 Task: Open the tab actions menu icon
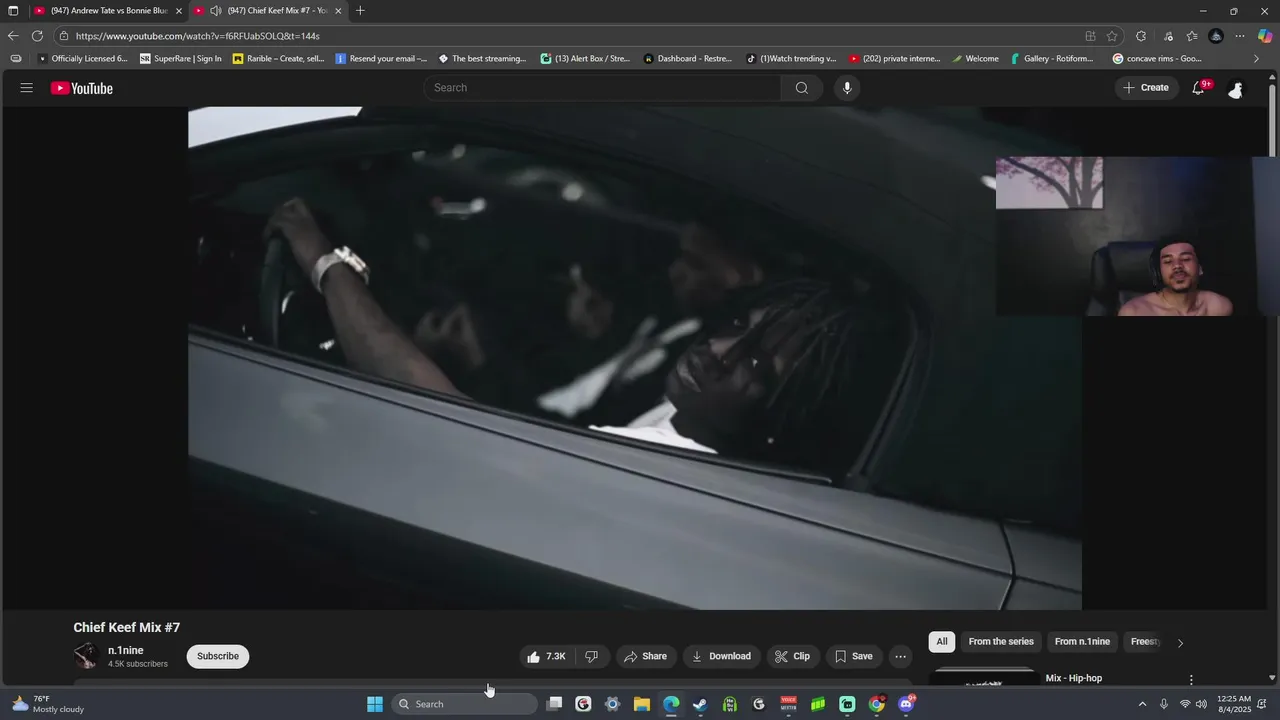(13, 10)
